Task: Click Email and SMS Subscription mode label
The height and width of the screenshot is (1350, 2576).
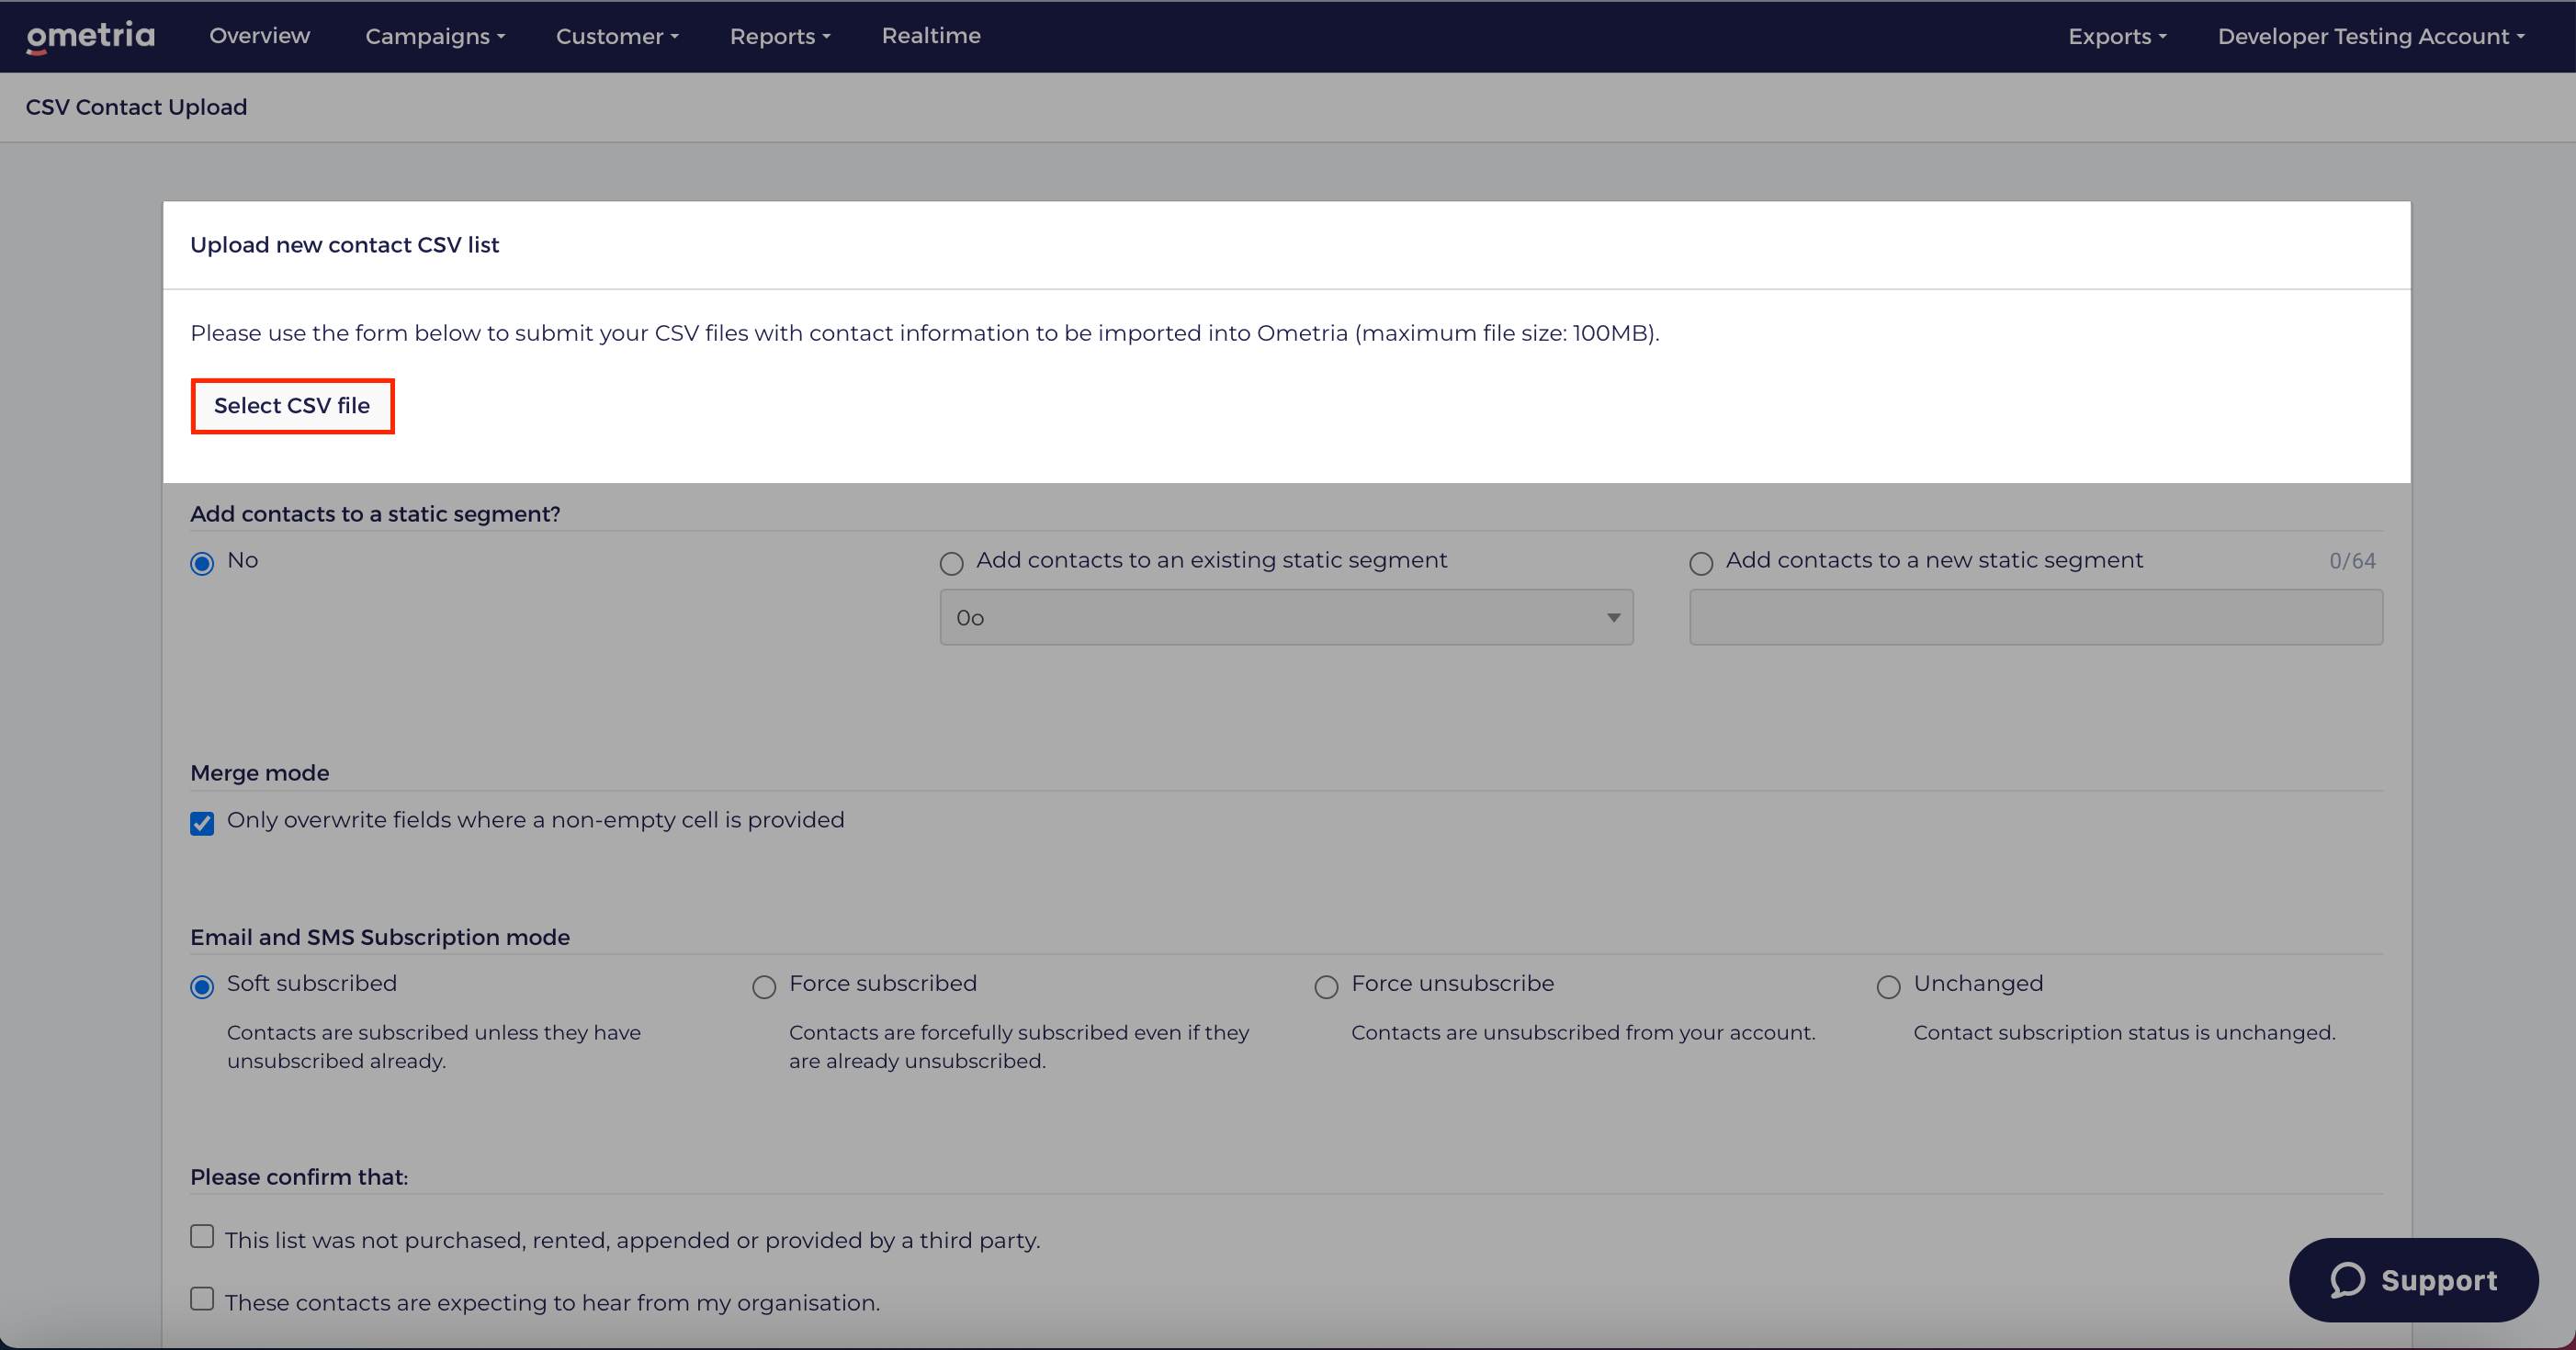Action: point(380,937)
